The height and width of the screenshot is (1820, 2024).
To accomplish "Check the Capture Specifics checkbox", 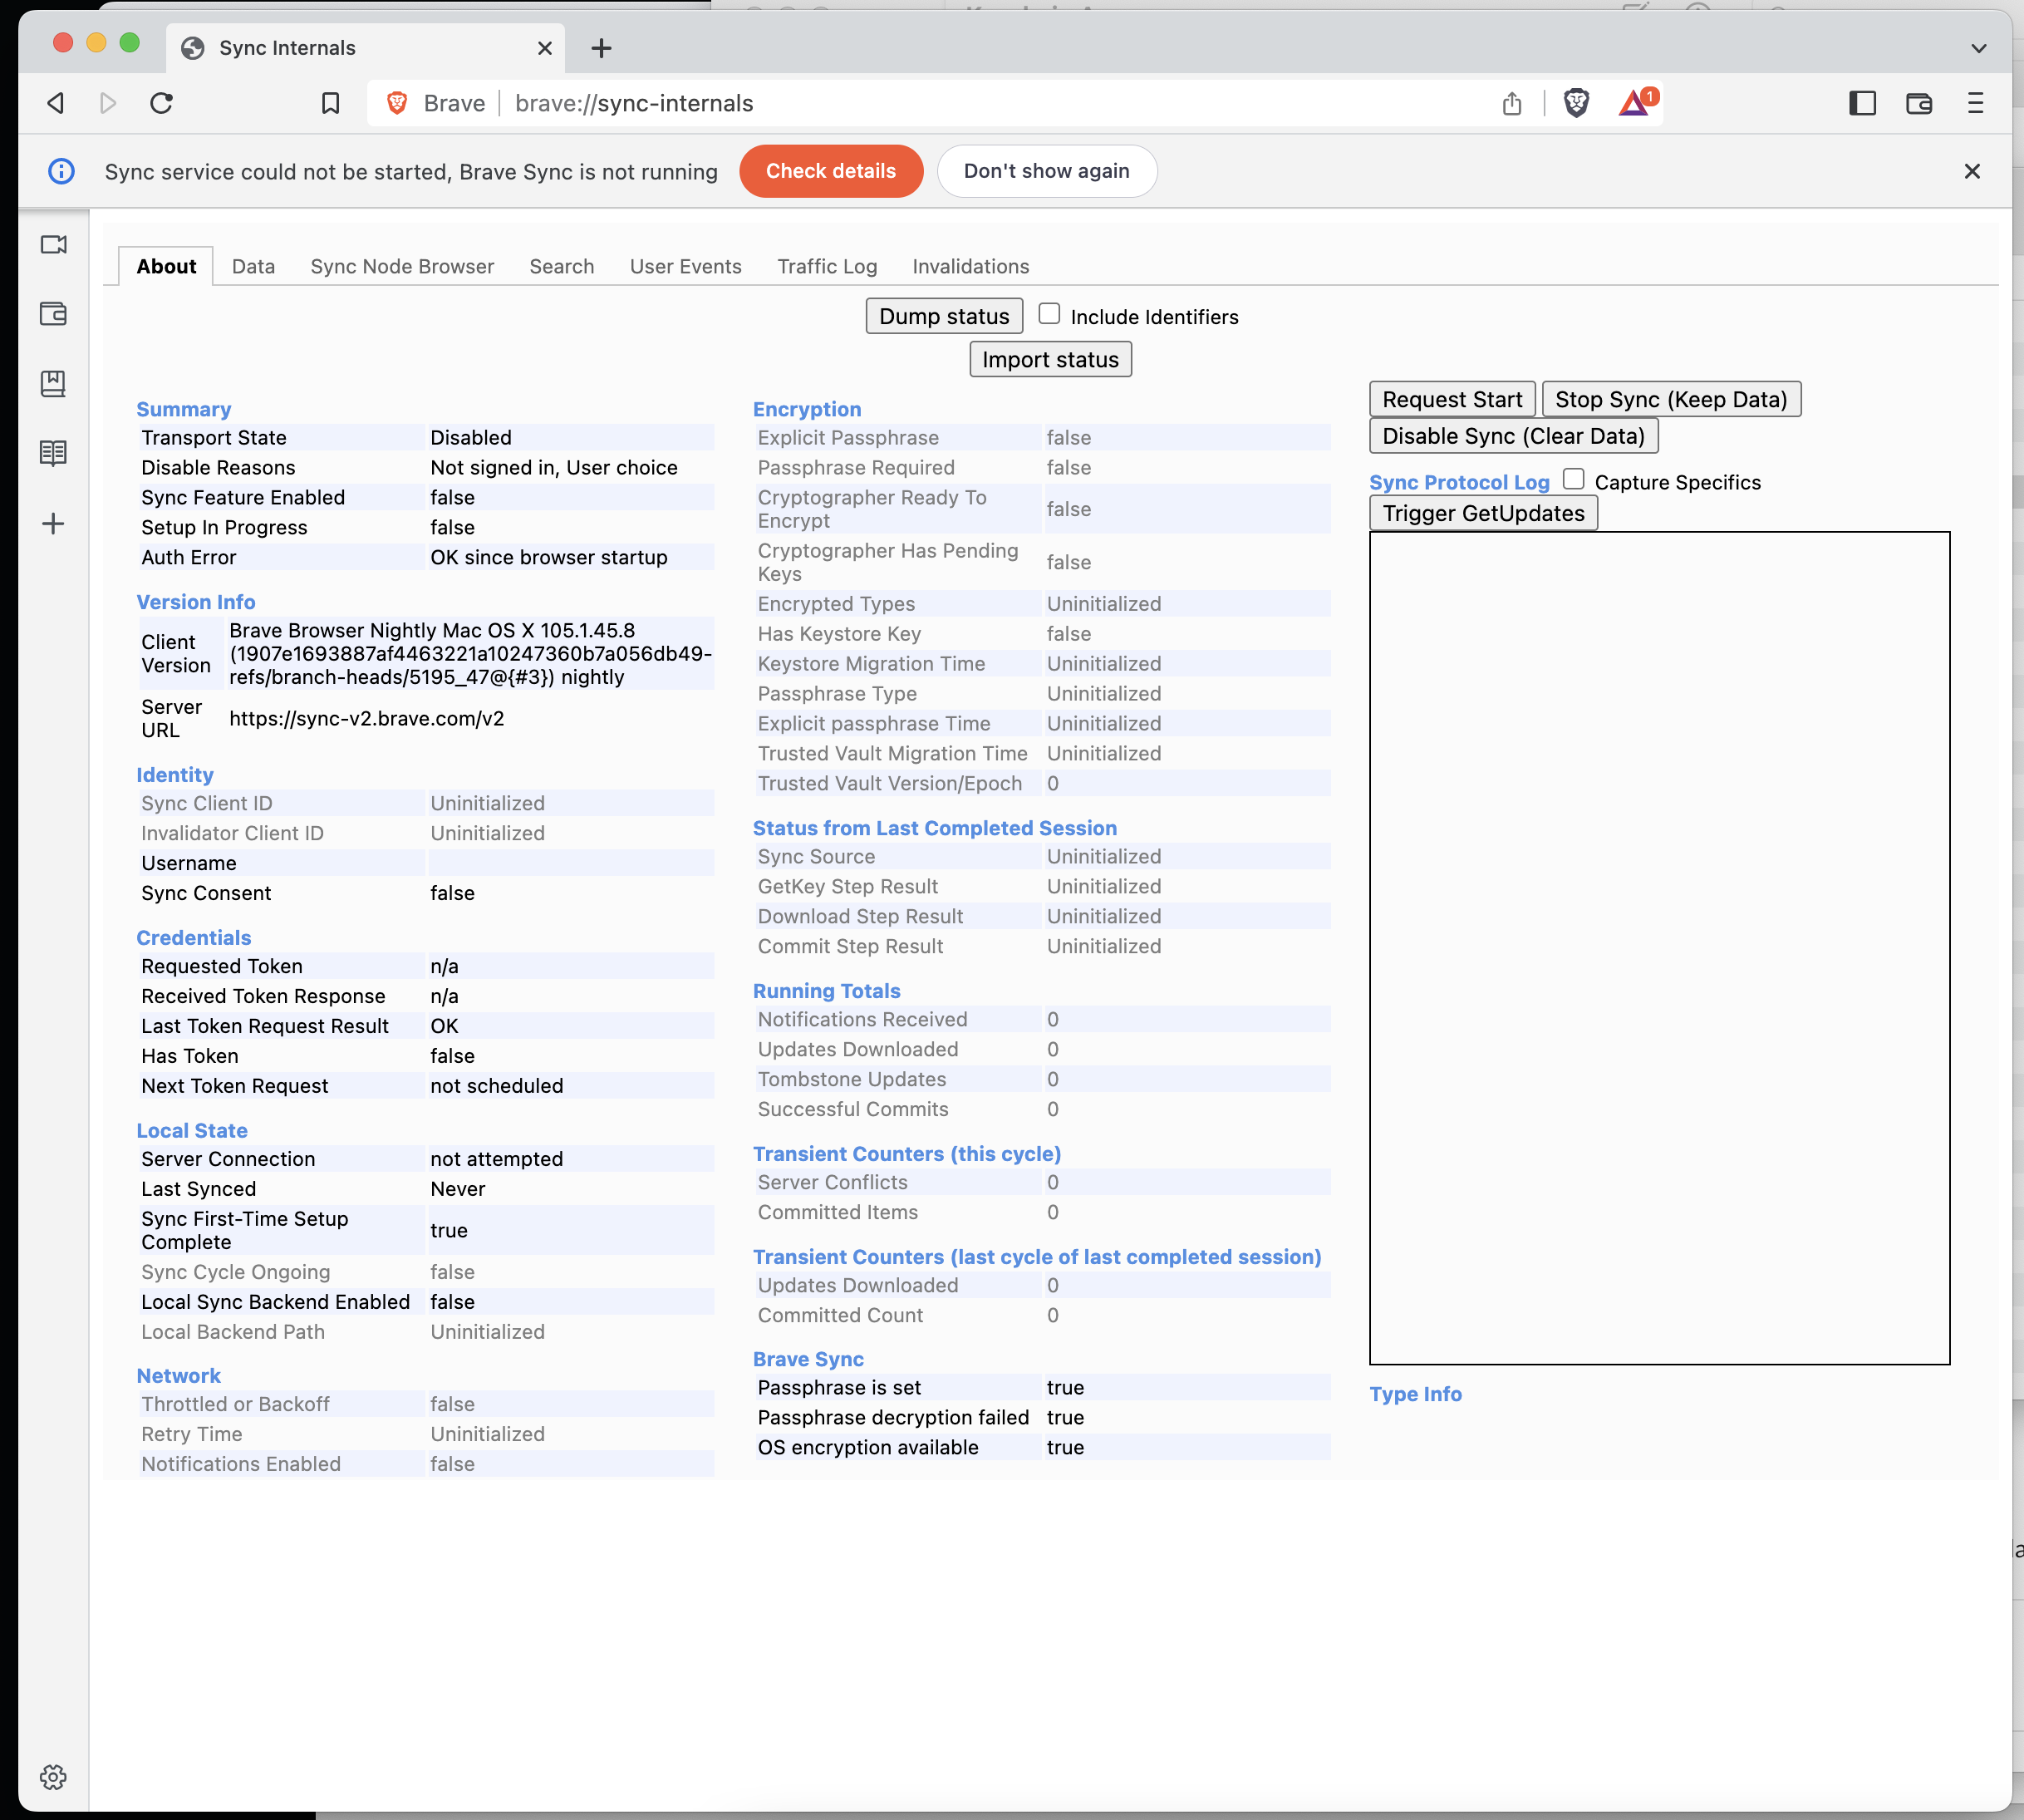I will coord(1573,479).
